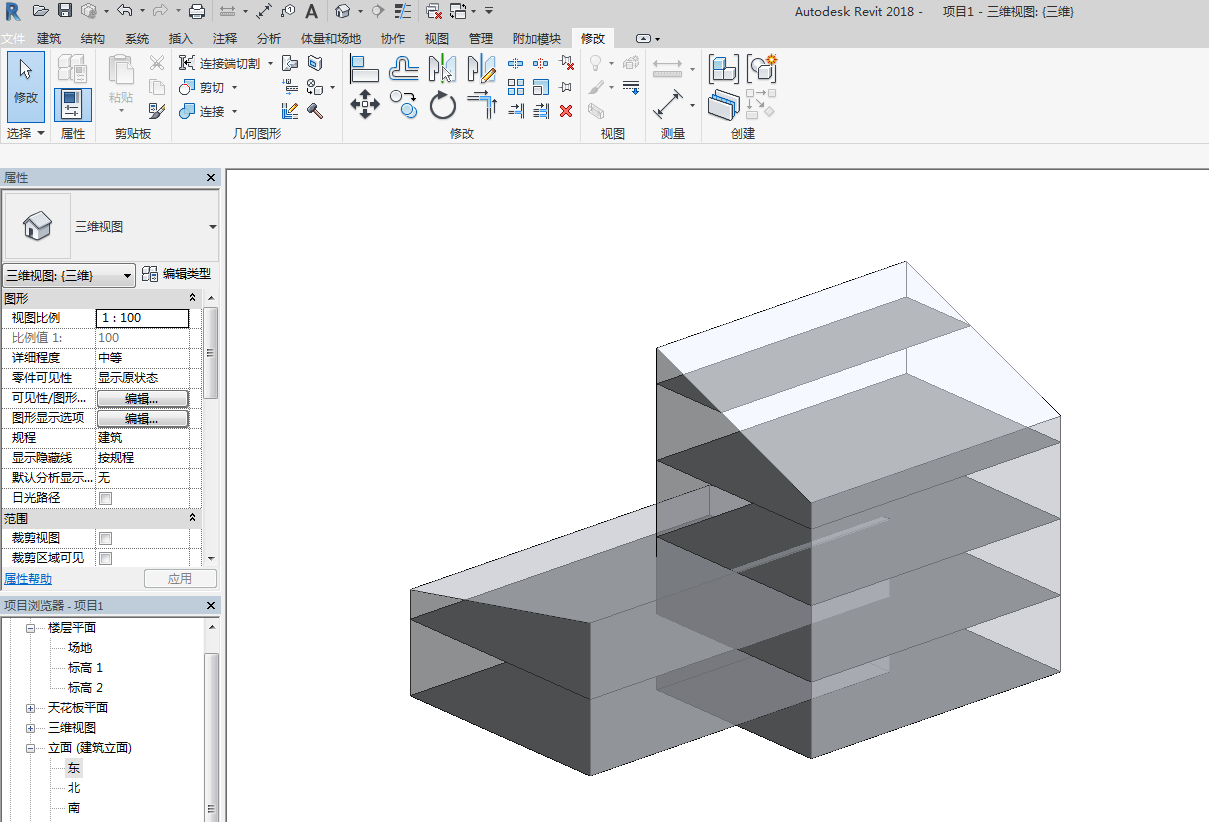
Task: Select the Move tool in the ribbon
Action: (365, 104)
